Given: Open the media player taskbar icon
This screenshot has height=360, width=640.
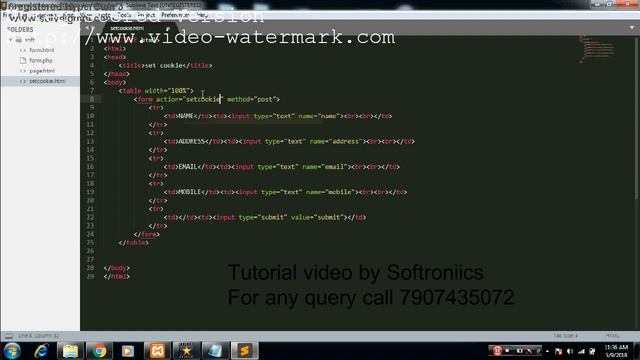Looking at the screenshot, I should (x=128, y=351).
